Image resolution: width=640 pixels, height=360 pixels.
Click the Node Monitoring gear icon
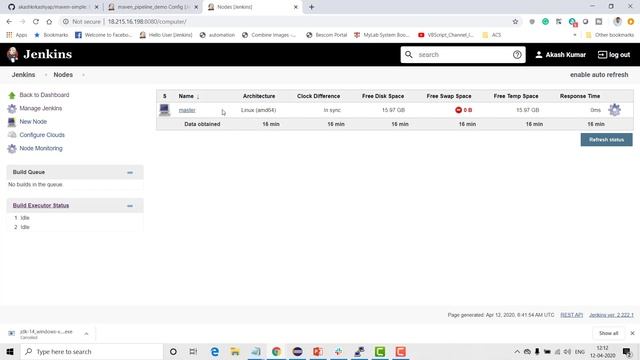pyautogui.click(x=12, y=149)
